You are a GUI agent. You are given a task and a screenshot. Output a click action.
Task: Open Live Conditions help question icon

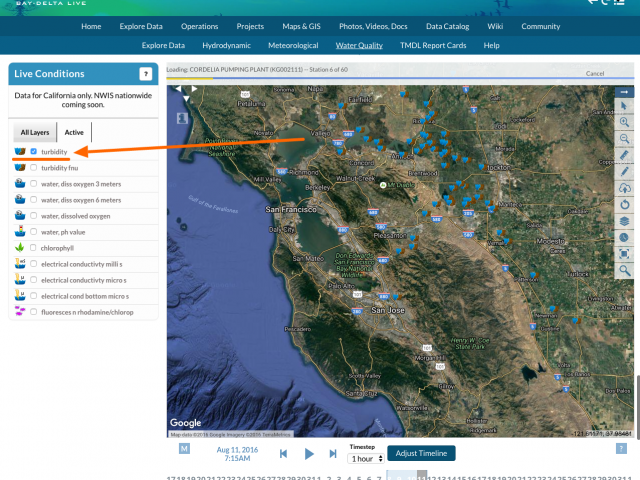click(x=146, y=74)
